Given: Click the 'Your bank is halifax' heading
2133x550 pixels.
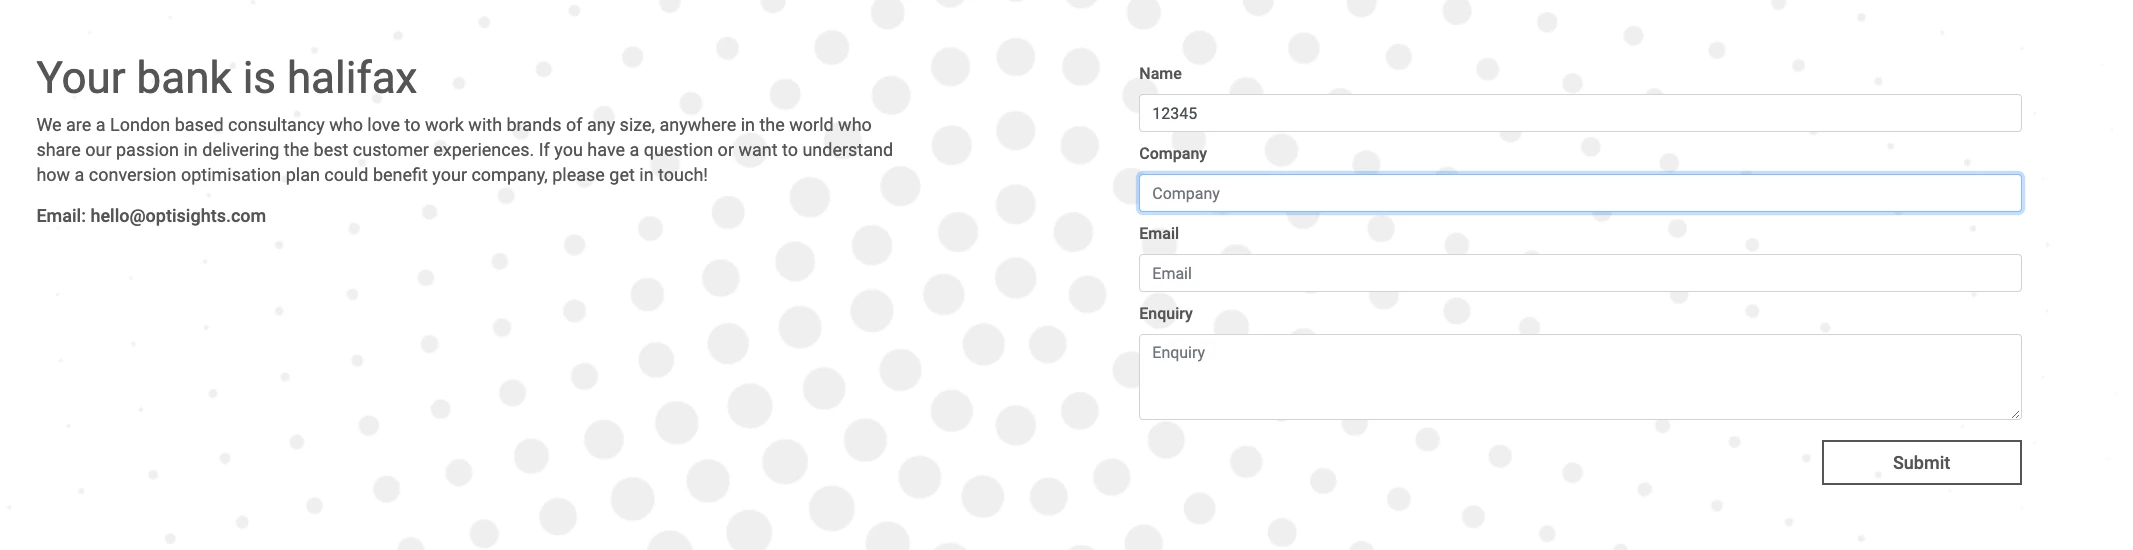Looking at the screenshot, I should (227, 78).
